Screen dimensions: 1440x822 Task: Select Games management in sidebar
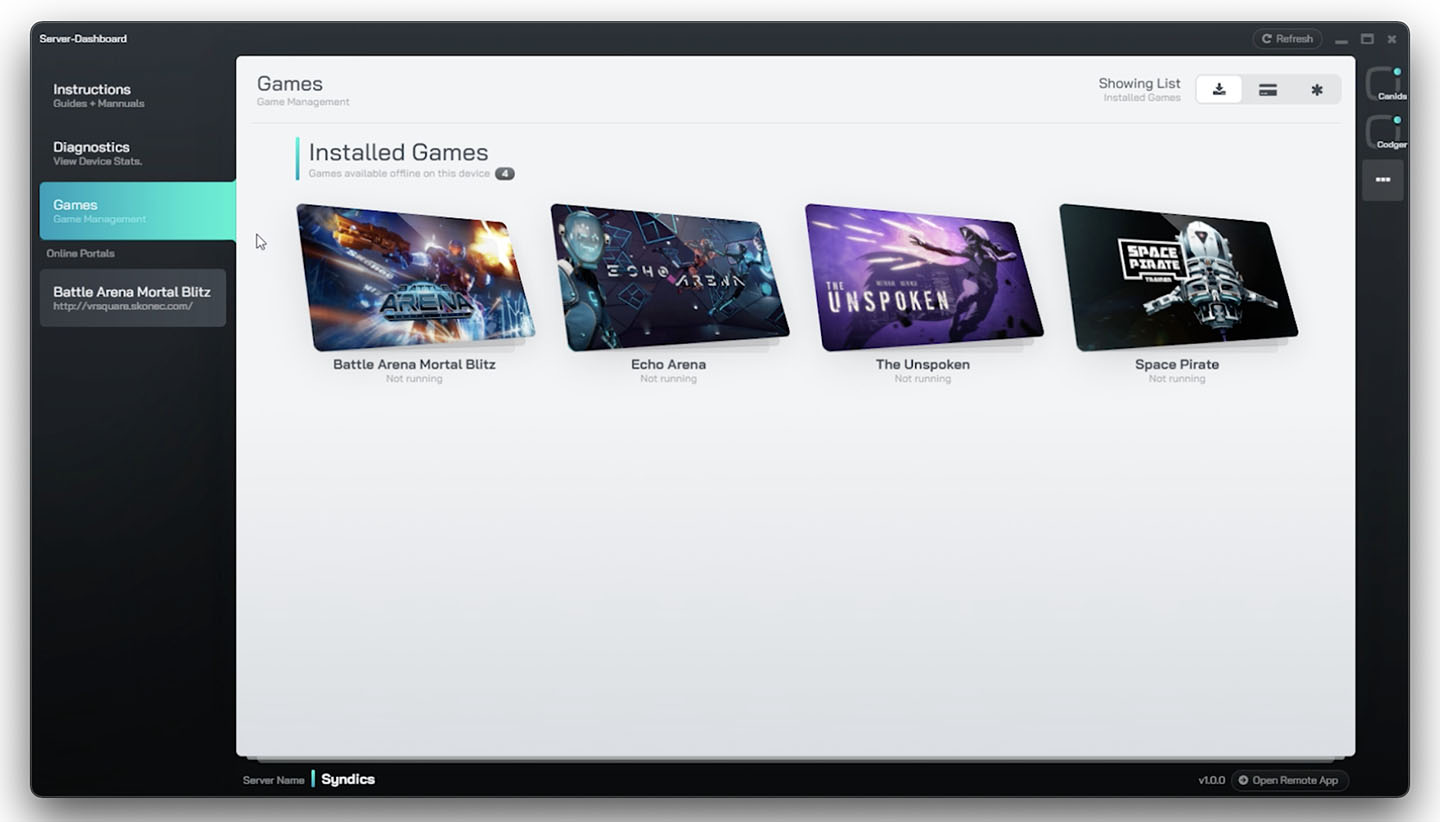137,211
